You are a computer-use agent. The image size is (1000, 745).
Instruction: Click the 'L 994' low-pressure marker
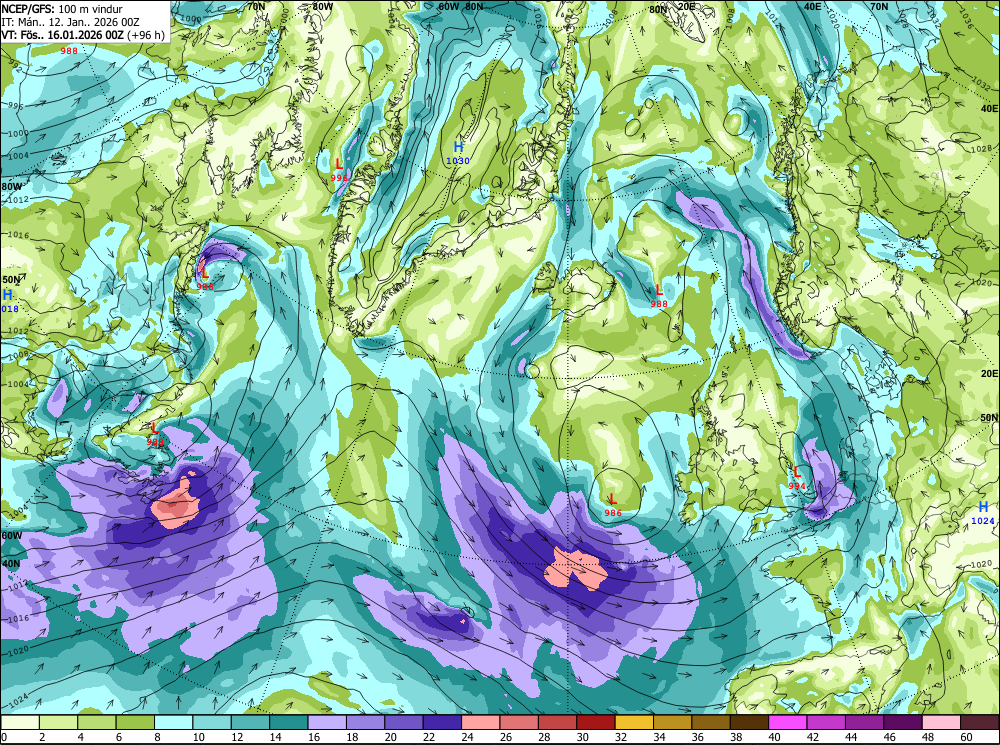coord(797,478)
